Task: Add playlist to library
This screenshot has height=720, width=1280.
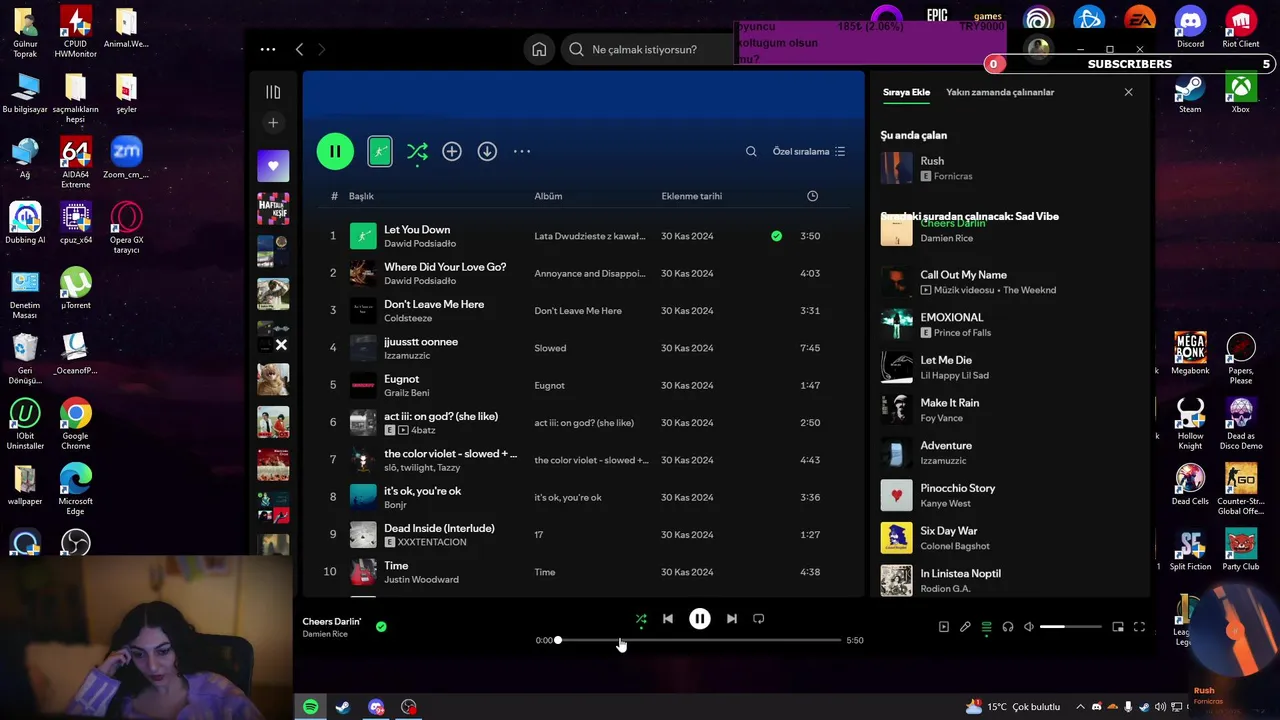Action: click(452, 151)
